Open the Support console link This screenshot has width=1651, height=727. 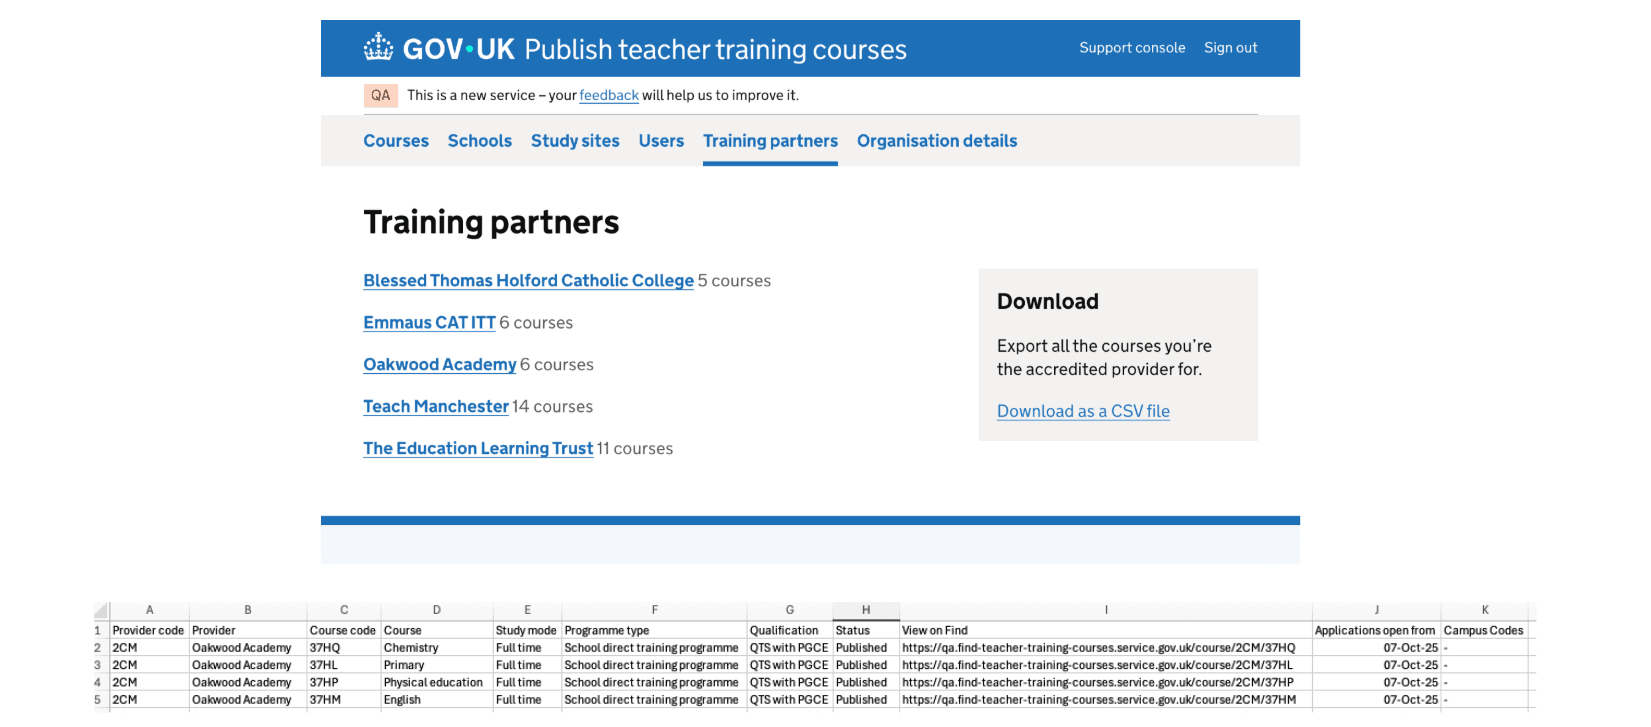[1132, 48]
